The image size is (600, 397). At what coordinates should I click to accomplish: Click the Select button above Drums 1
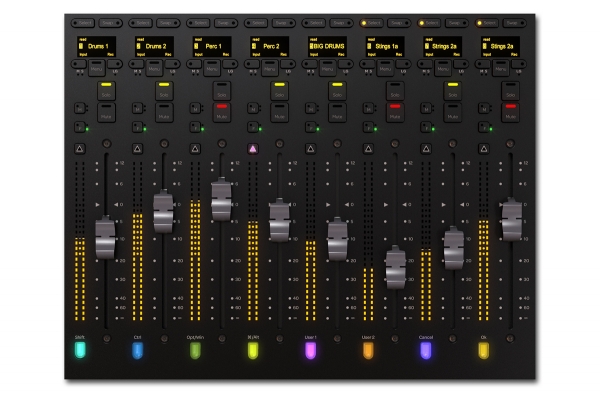(x=83, y=23)
